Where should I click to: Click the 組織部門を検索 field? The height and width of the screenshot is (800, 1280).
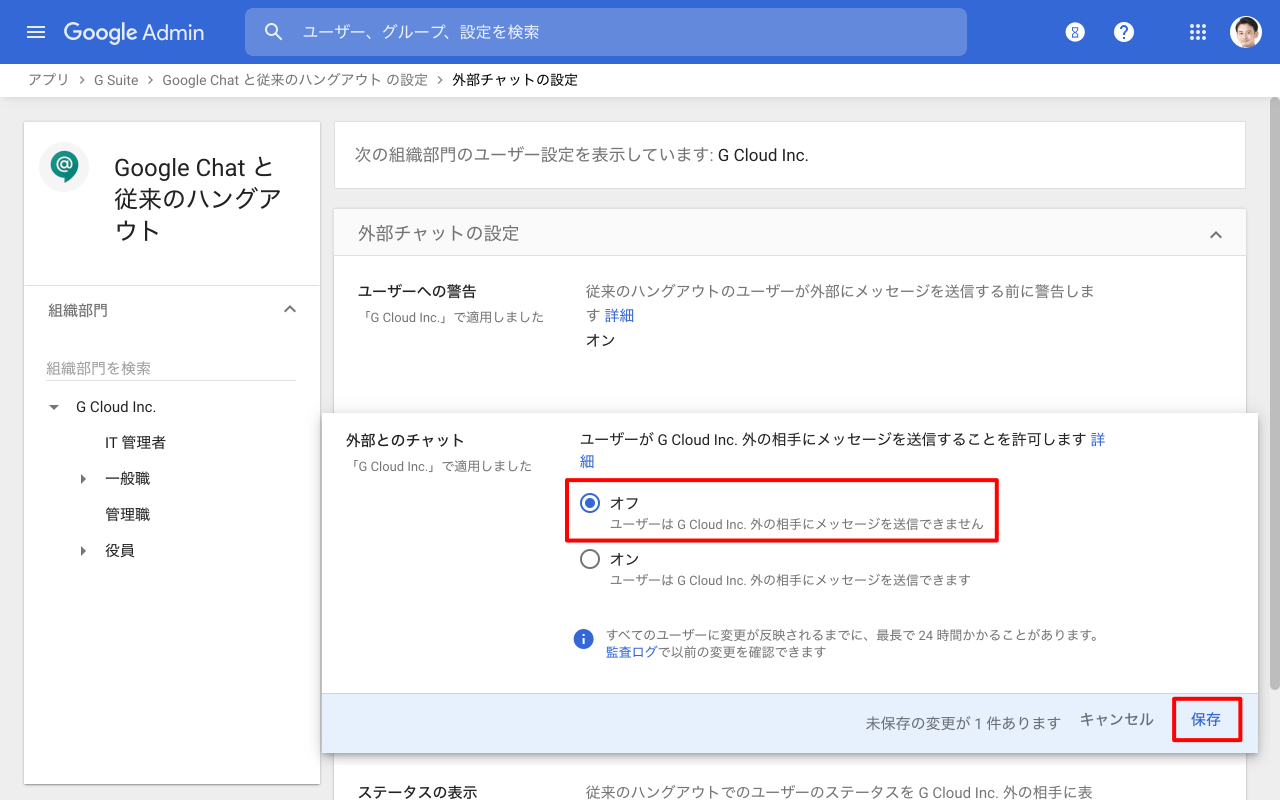tap(171, 368)
